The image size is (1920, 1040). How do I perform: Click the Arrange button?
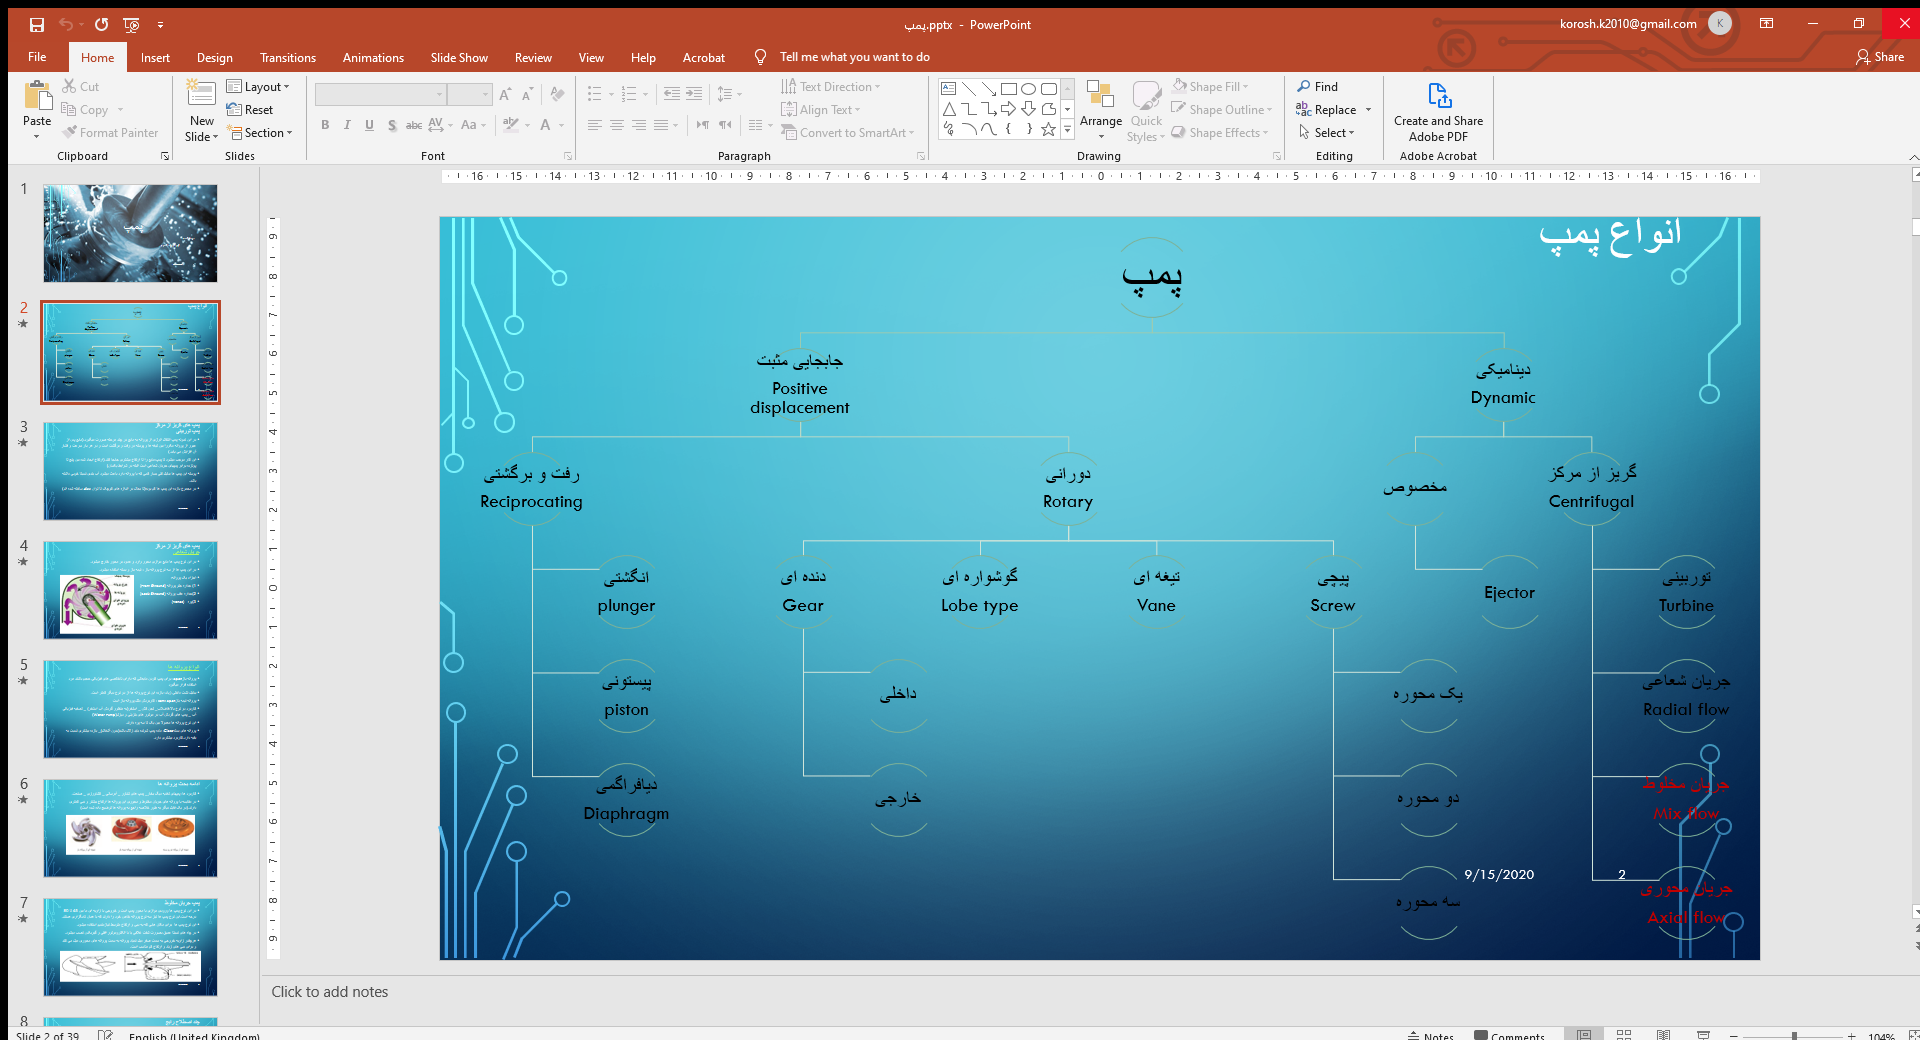pos(1101,110)
